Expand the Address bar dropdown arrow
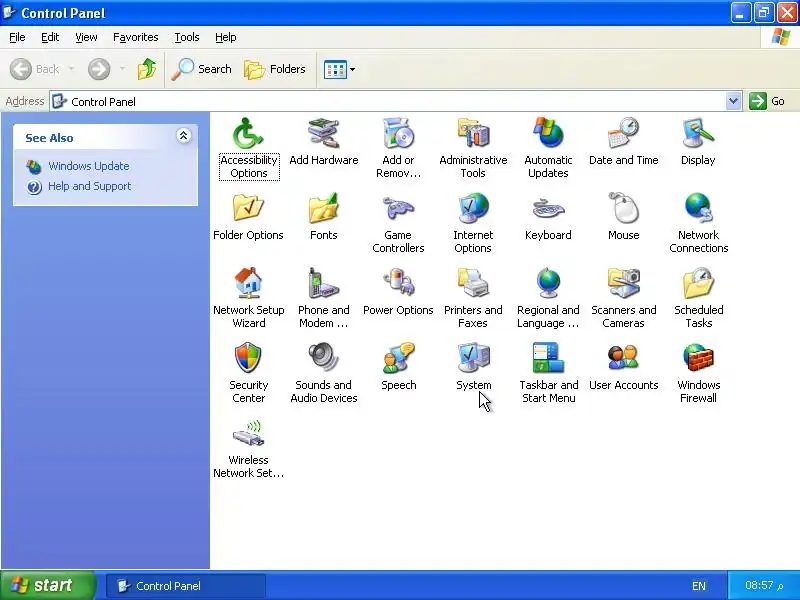800x600 pixels. click(733, 101)
